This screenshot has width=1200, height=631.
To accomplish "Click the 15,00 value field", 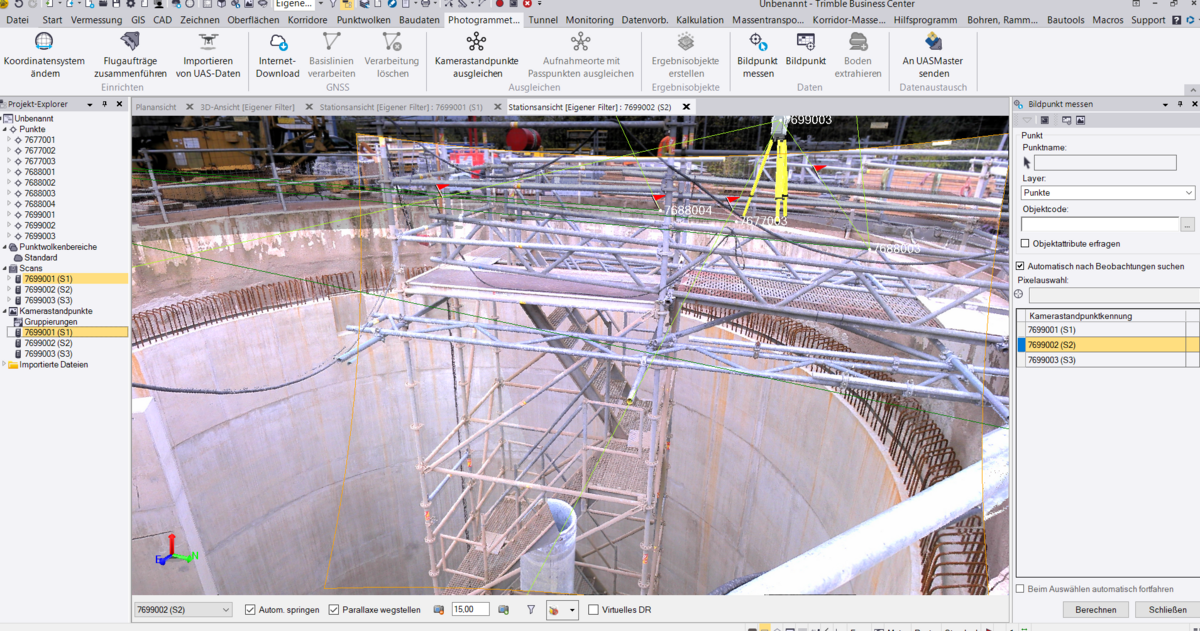I will point(470,609).
